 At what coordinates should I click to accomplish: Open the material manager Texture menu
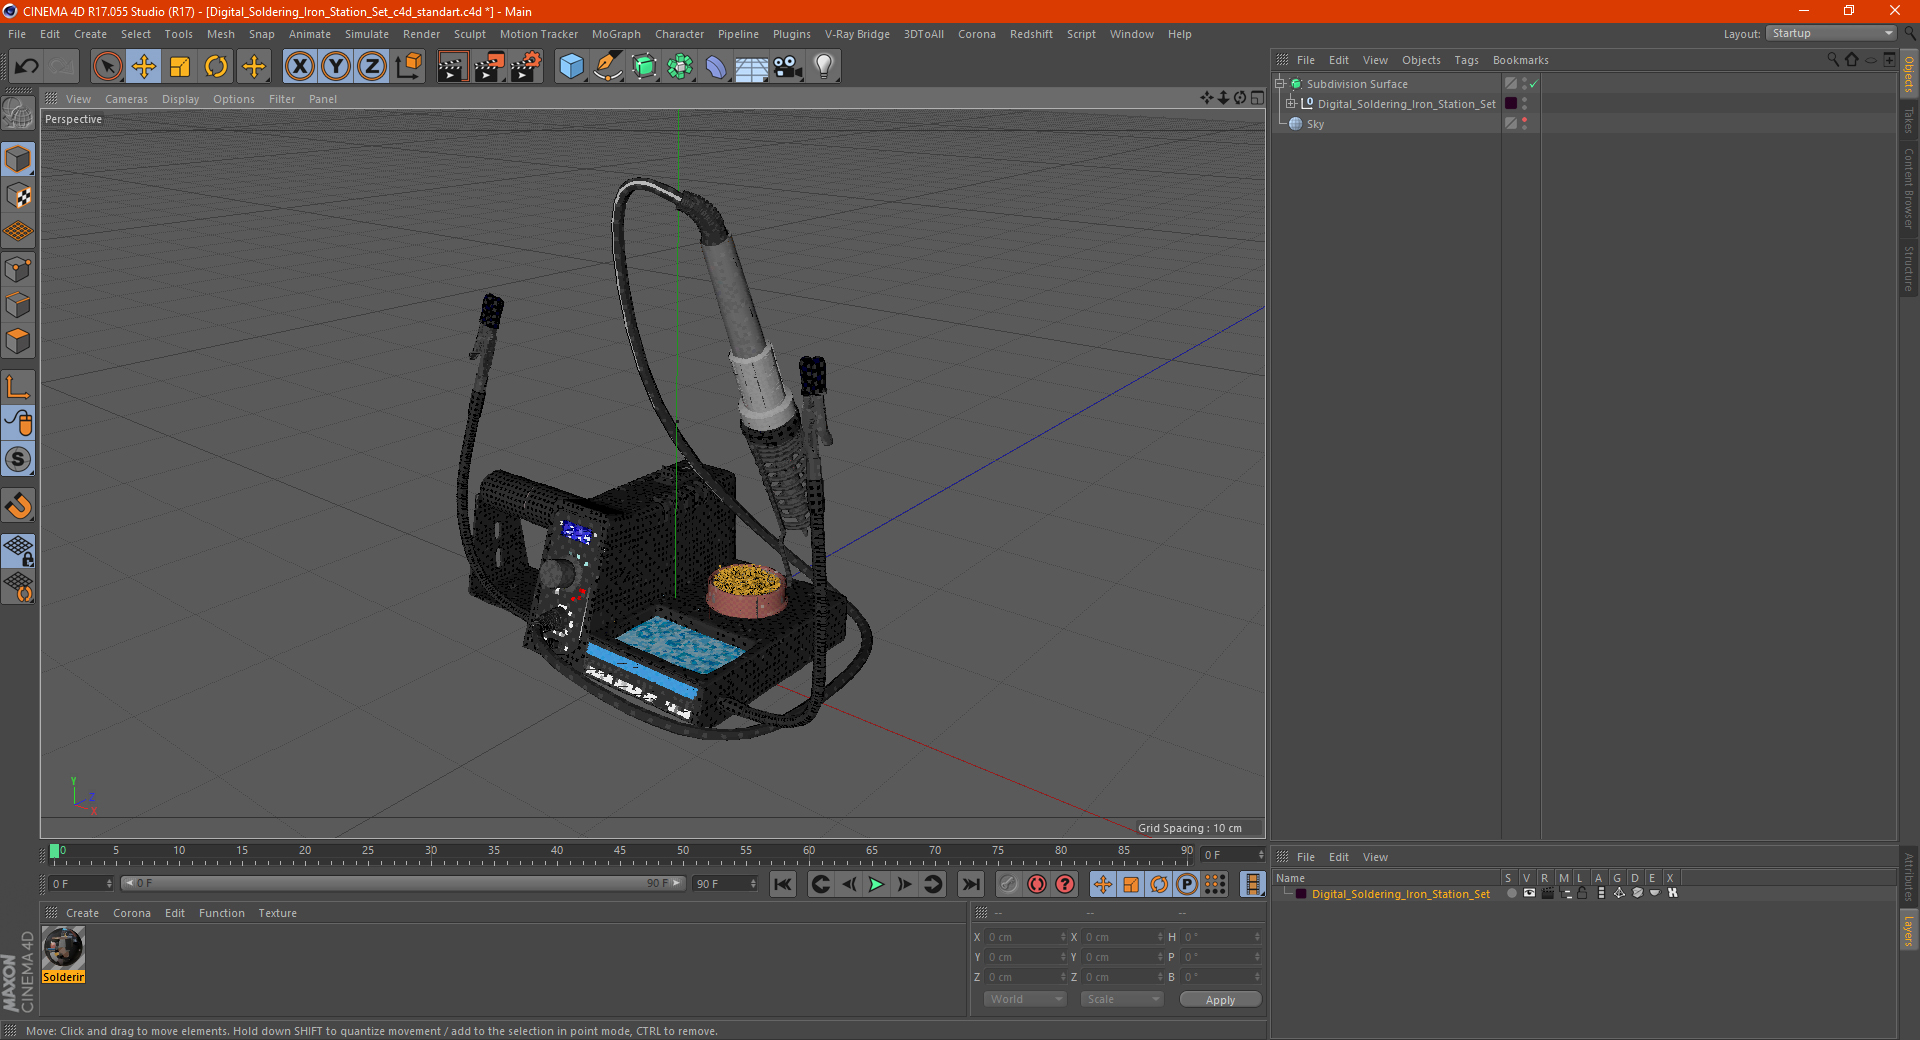click(277, 913)
